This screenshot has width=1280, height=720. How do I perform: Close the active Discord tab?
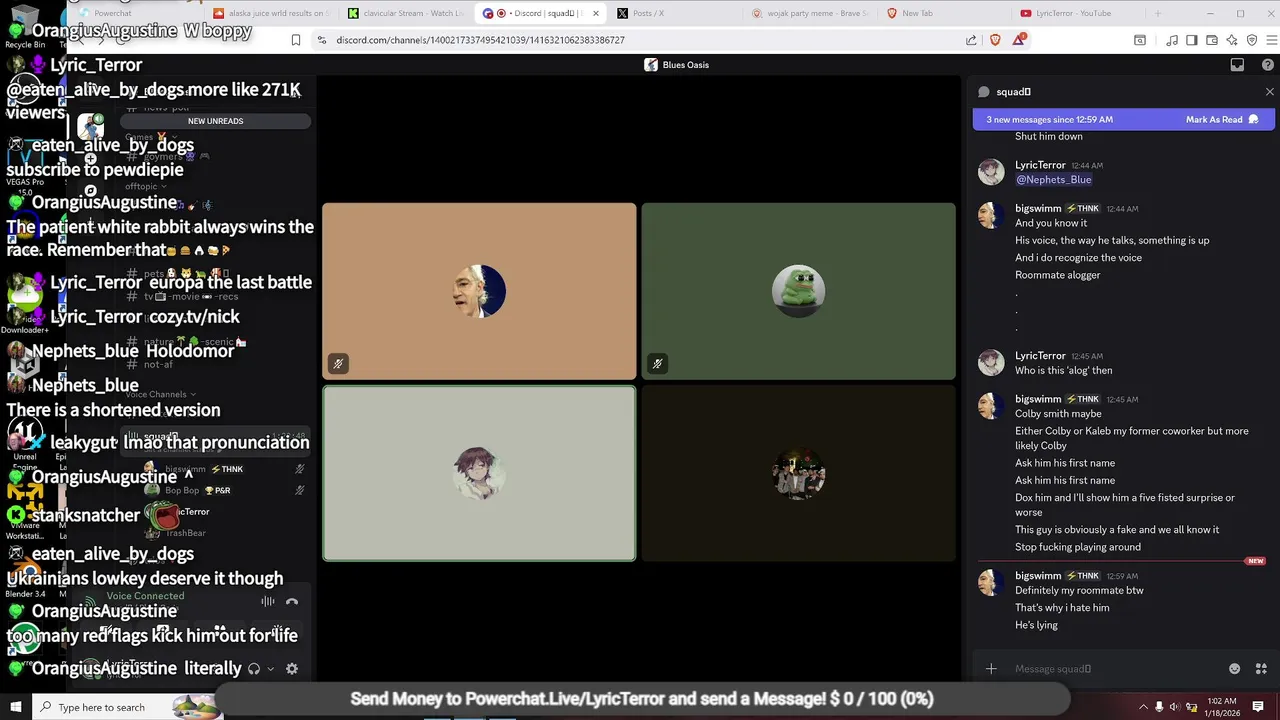596,13
